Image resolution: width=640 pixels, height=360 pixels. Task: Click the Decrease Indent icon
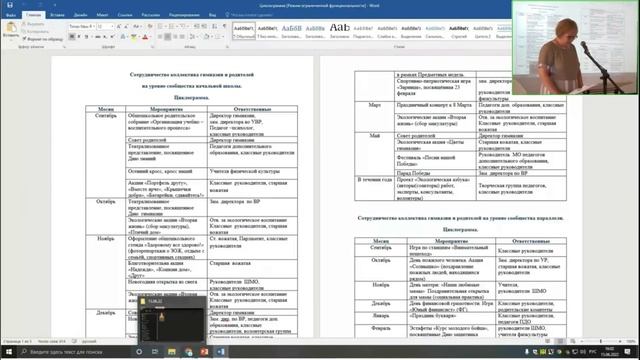[197, 27]
